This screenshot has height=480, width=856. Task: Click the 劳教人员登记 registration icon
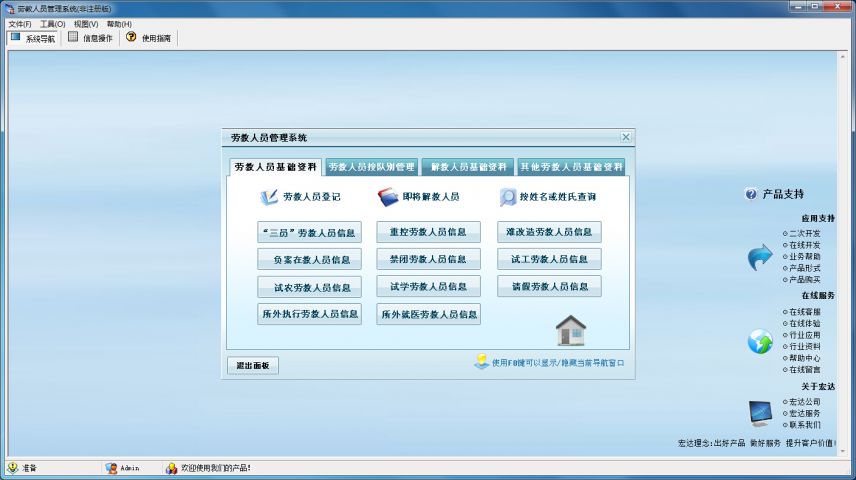(268, 197)
